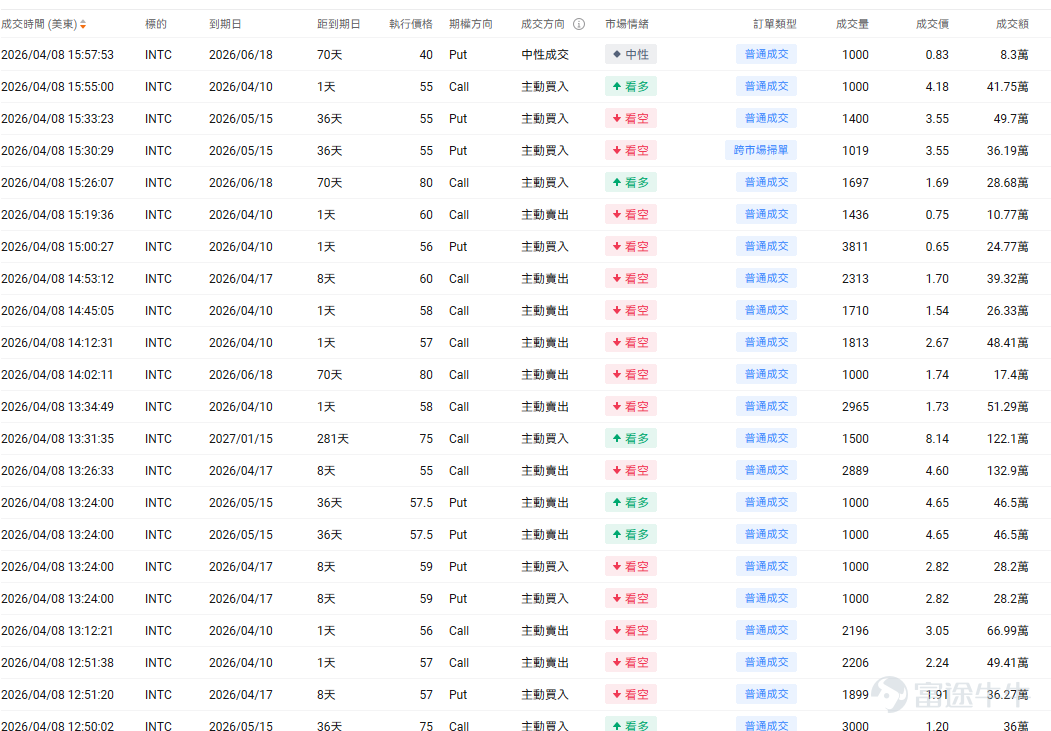This screenshot has width=1051, height=731.
Task: Select turnover value 51.29萬
Action: 1007,407
